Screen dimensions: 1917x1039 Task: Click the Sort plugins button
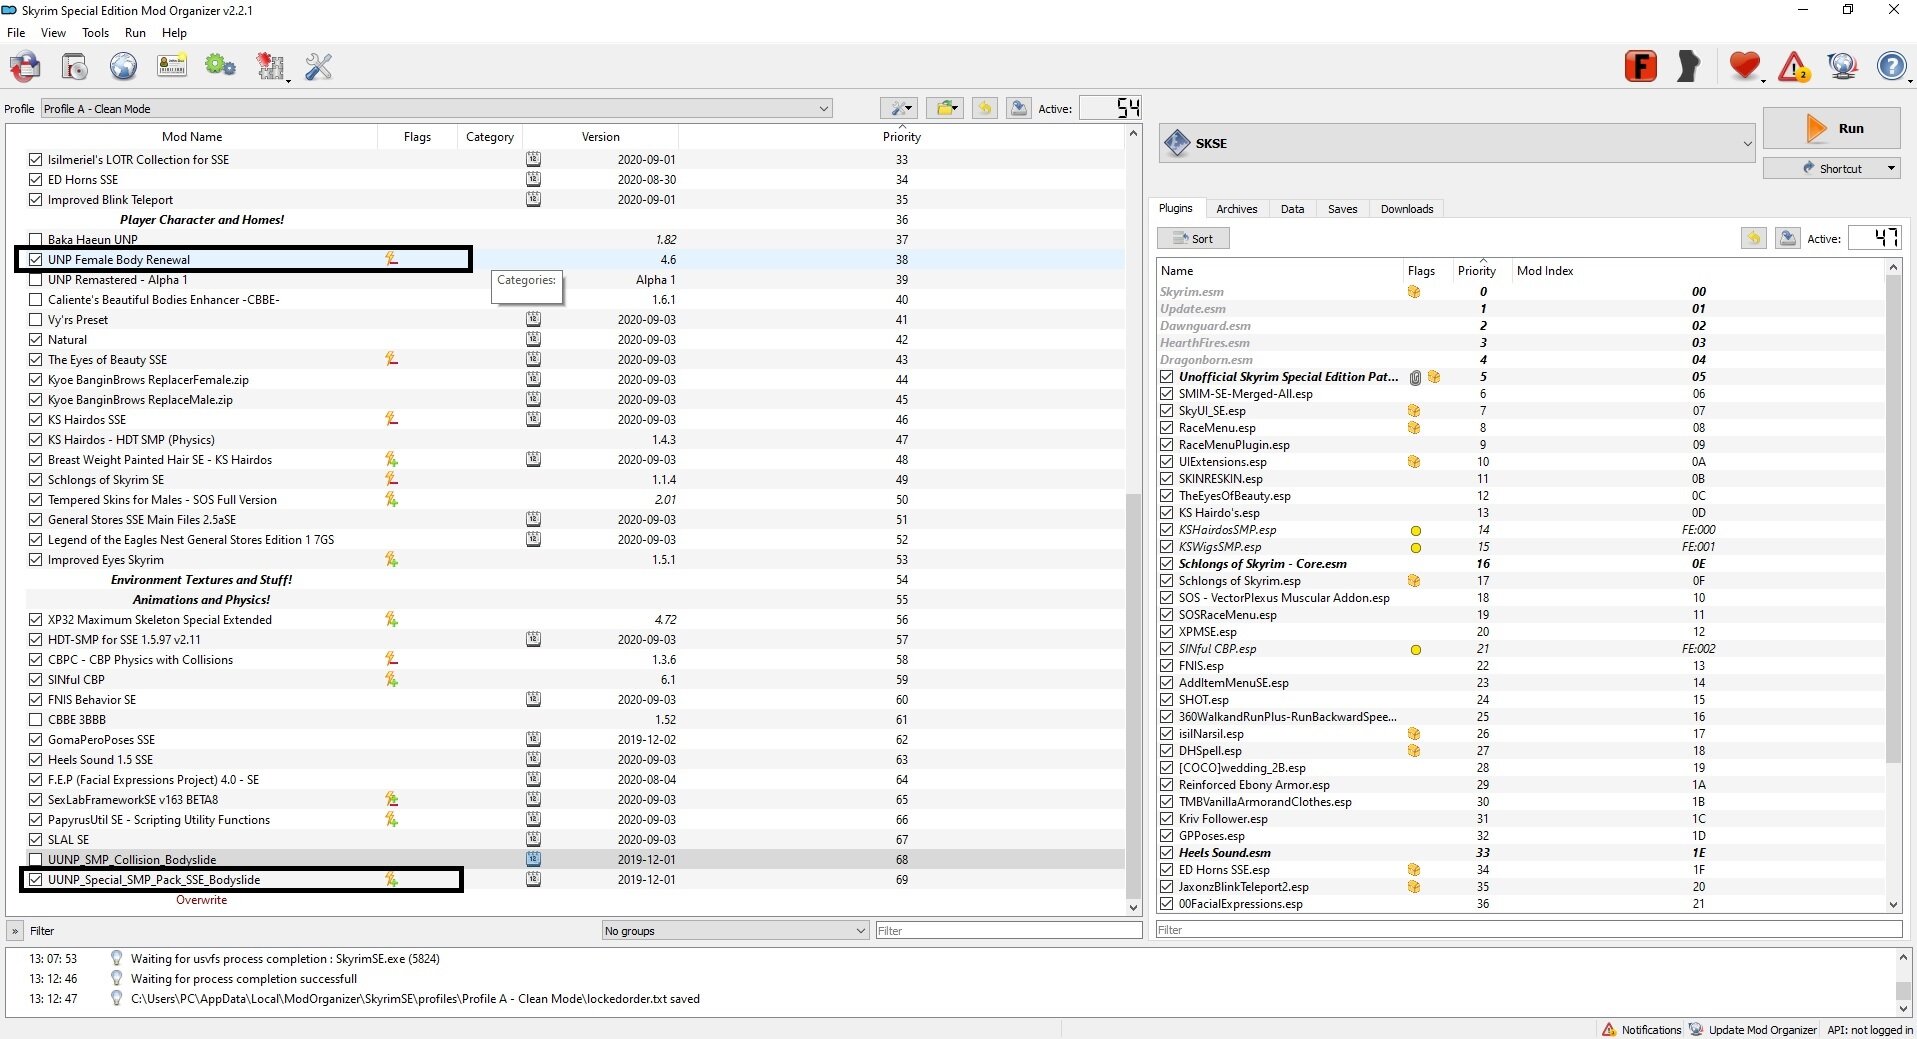pos(1193,239)
